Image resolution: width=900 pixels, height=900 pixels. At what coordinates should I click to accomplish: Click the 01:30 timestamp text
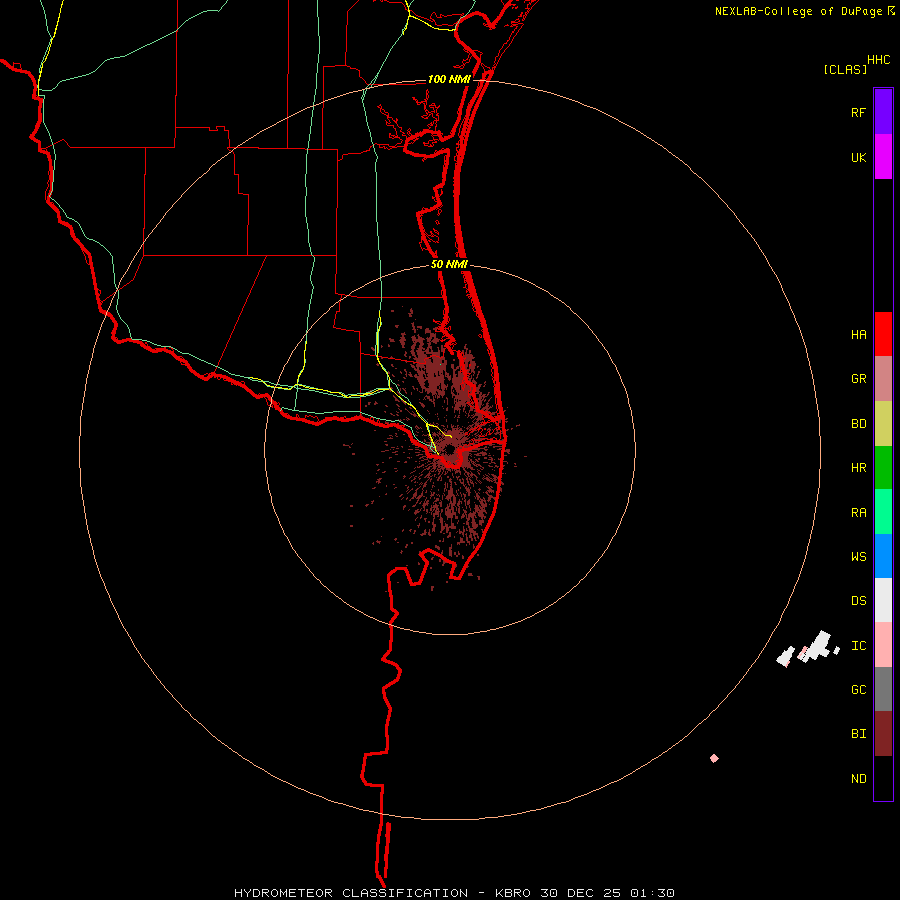tap(652, 893)
